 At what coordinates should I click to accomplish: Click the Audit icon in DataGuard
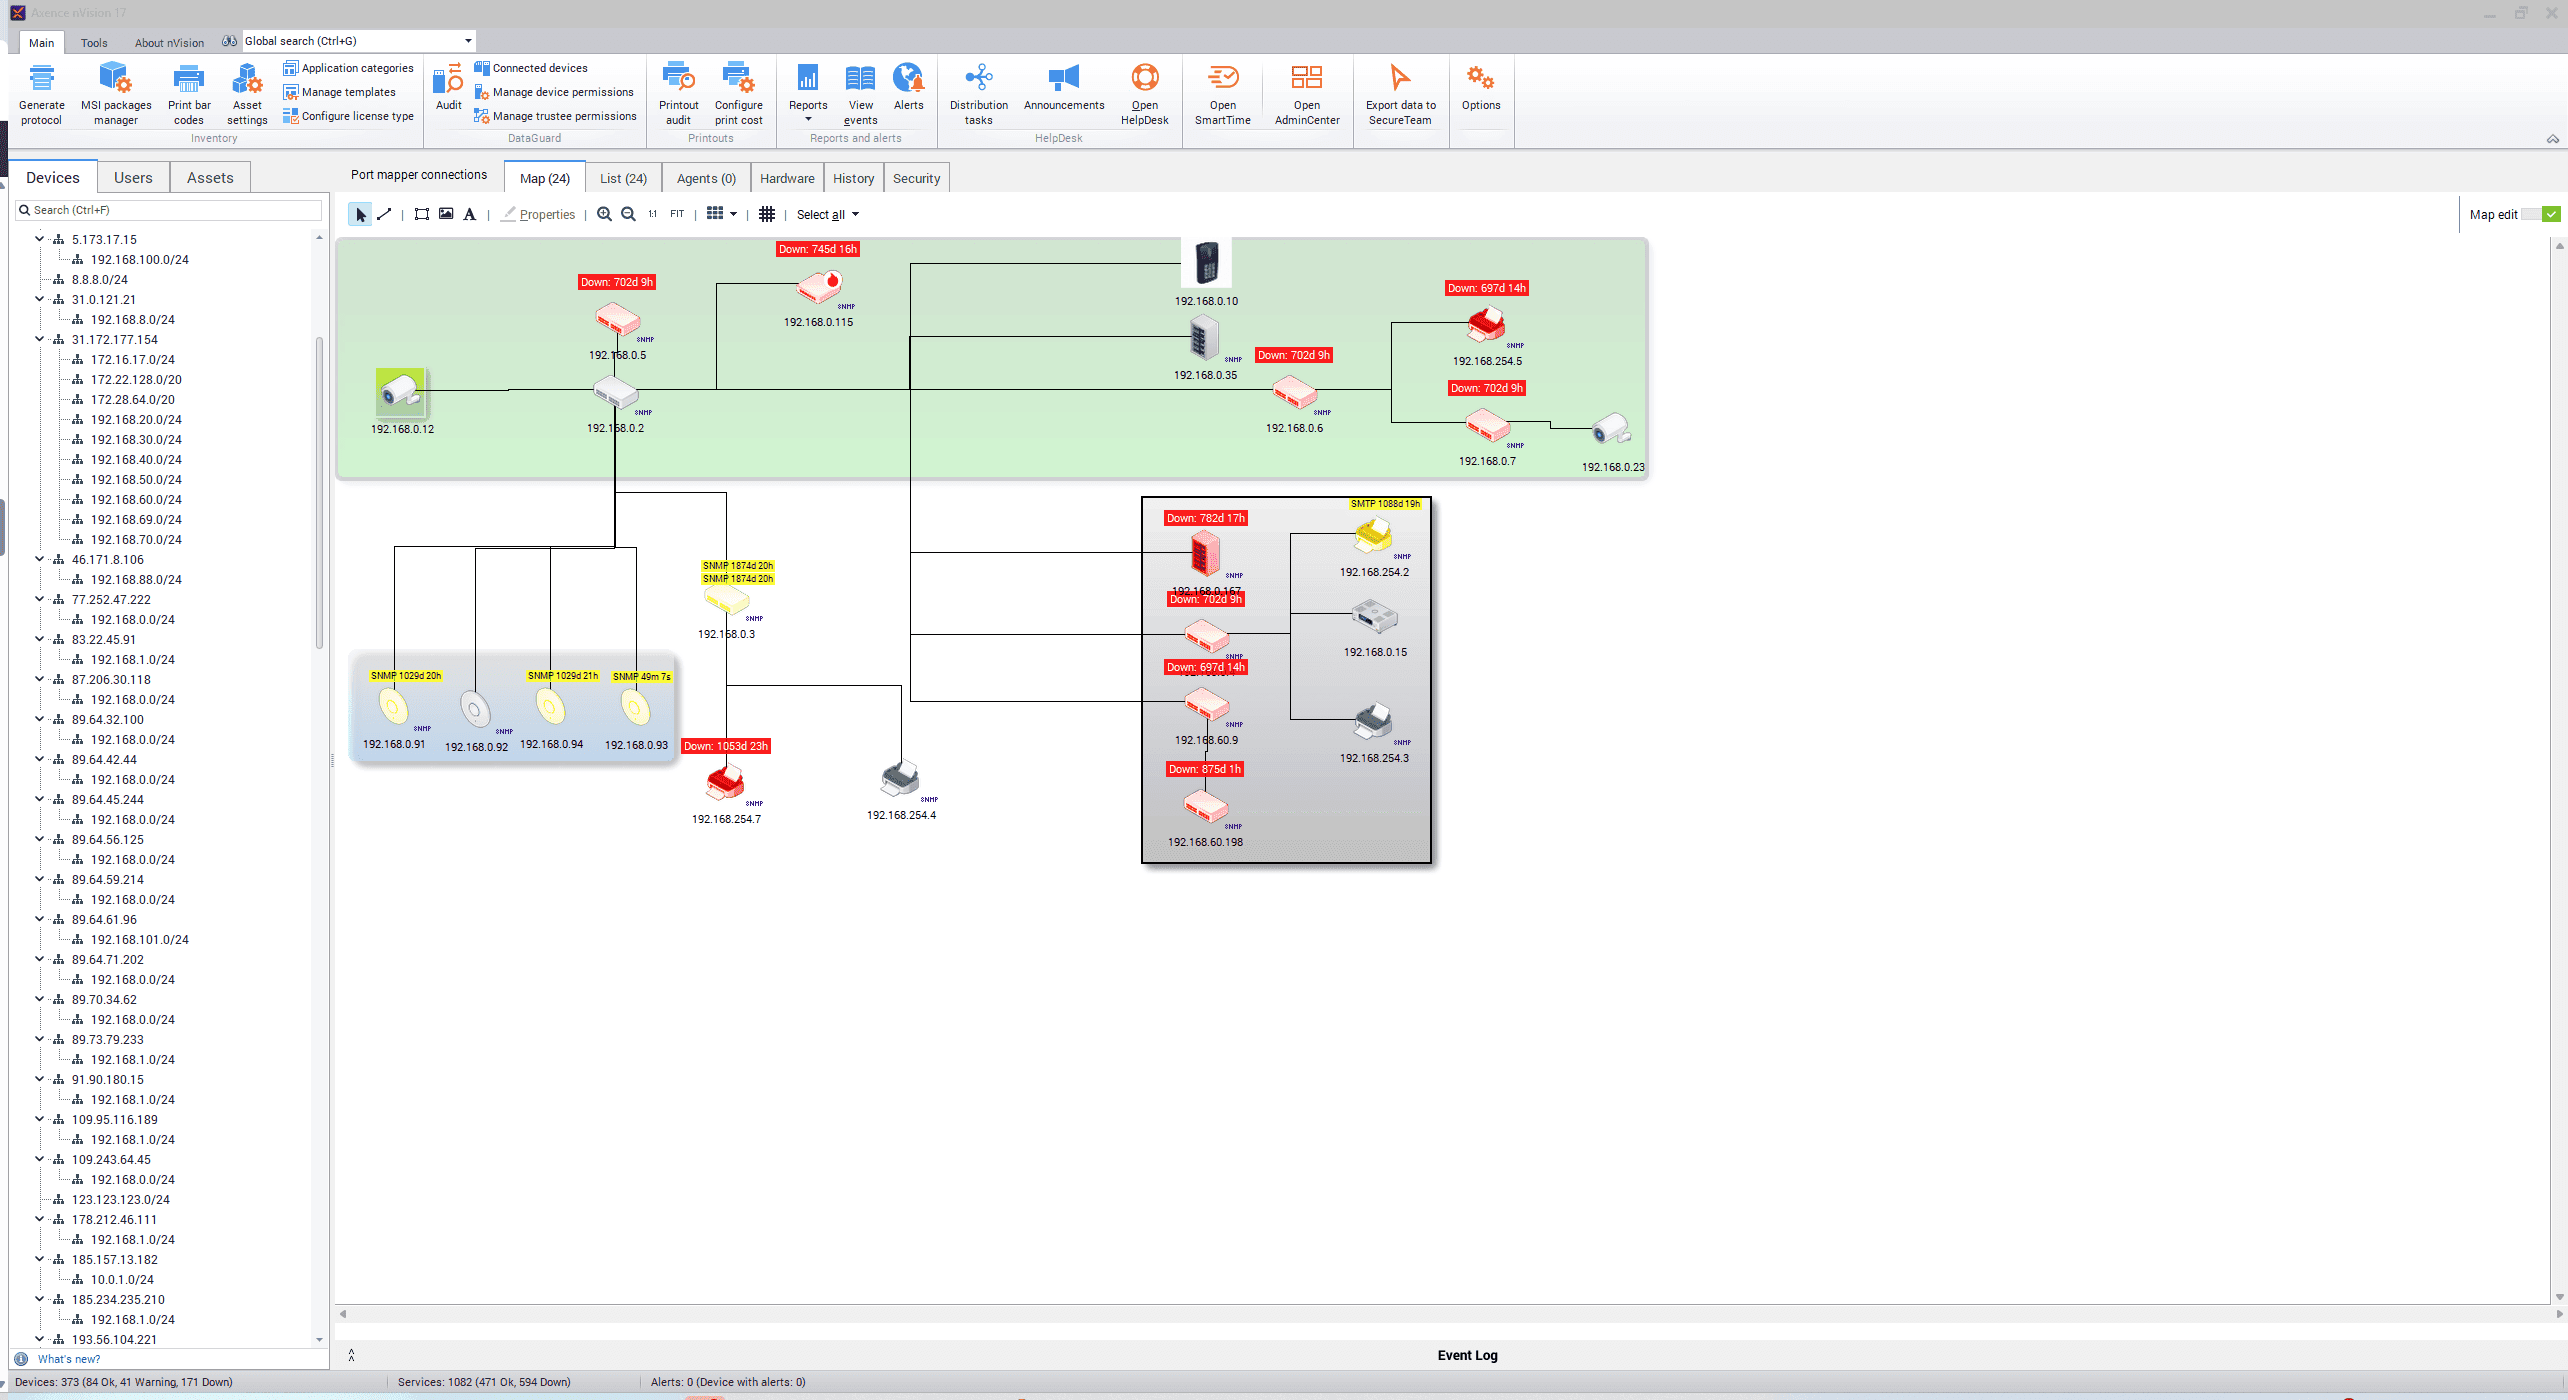pyautogui.click(x=448, y=87)
